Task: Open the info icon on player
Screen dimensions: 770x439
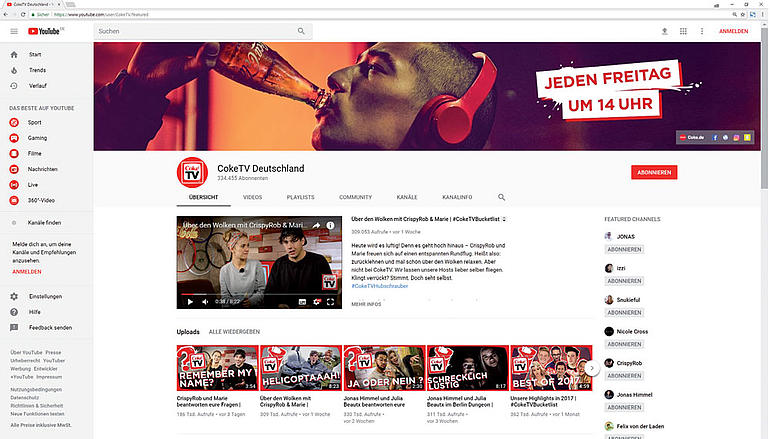Action: 330,225
